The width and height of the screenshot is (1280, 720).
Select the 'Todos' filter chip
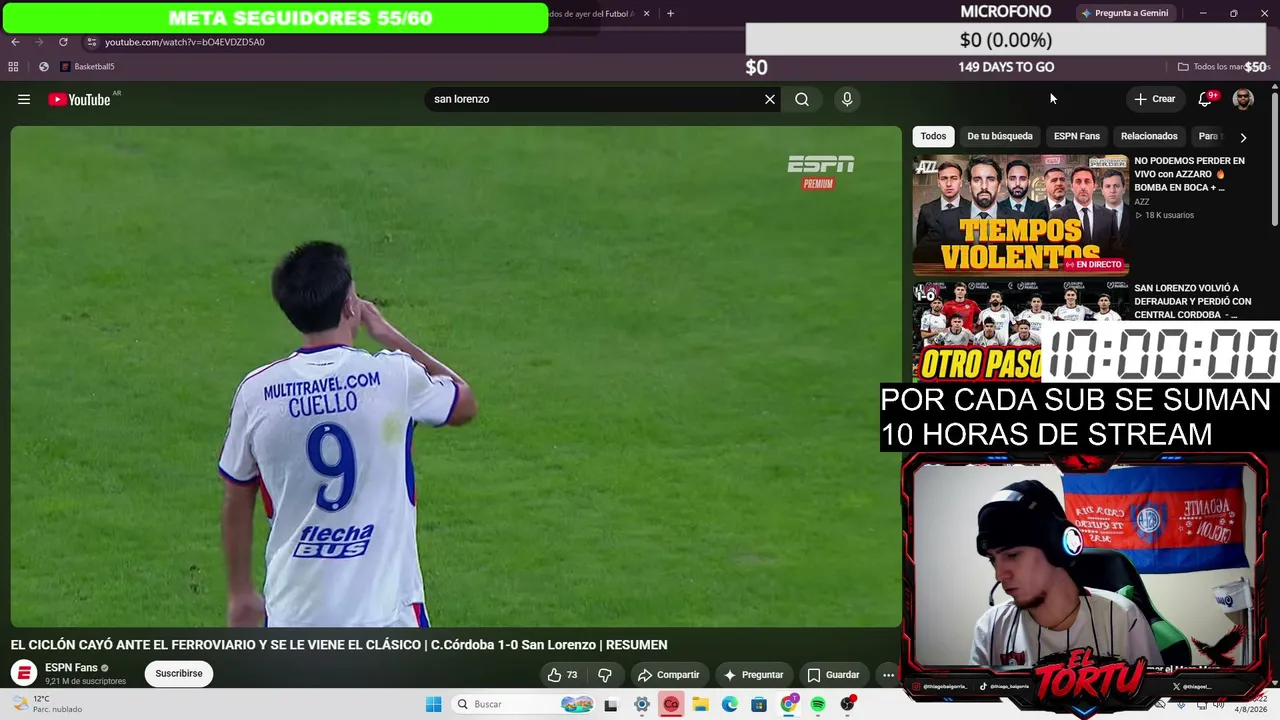(x=933, y=136)
